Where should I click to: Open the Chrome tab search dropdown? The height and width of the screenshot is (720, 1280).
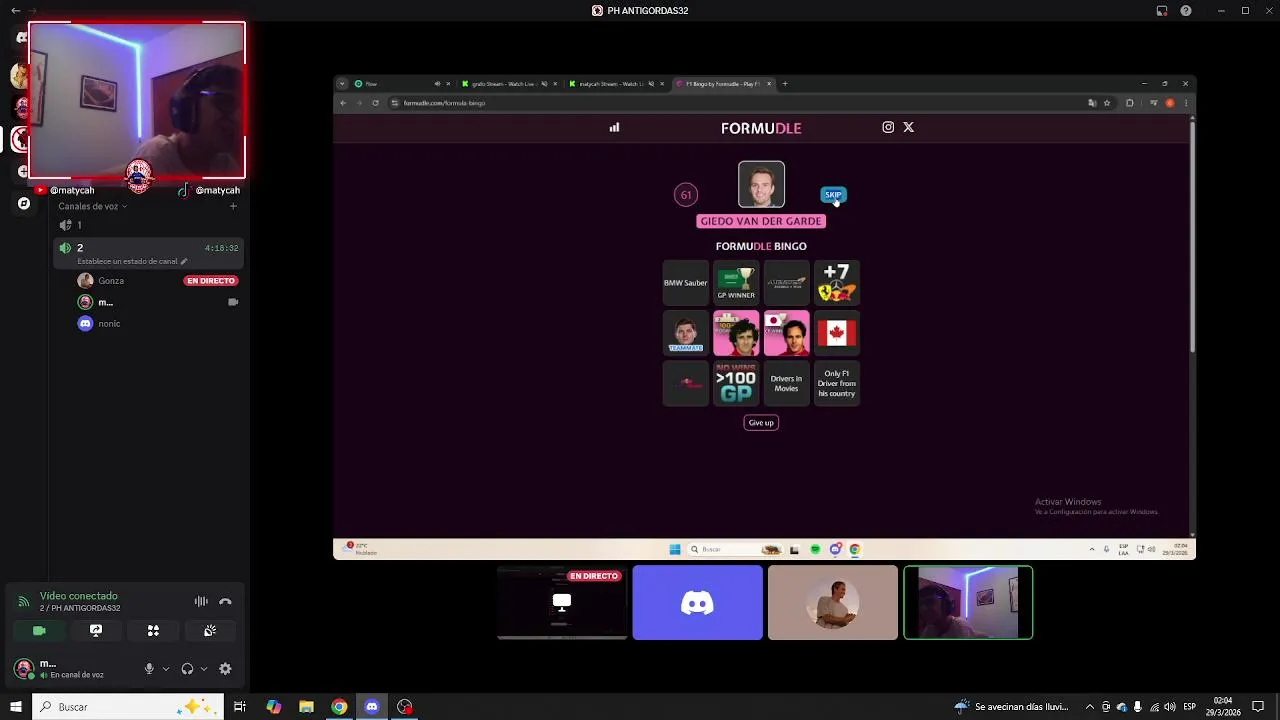click(342, 84)
